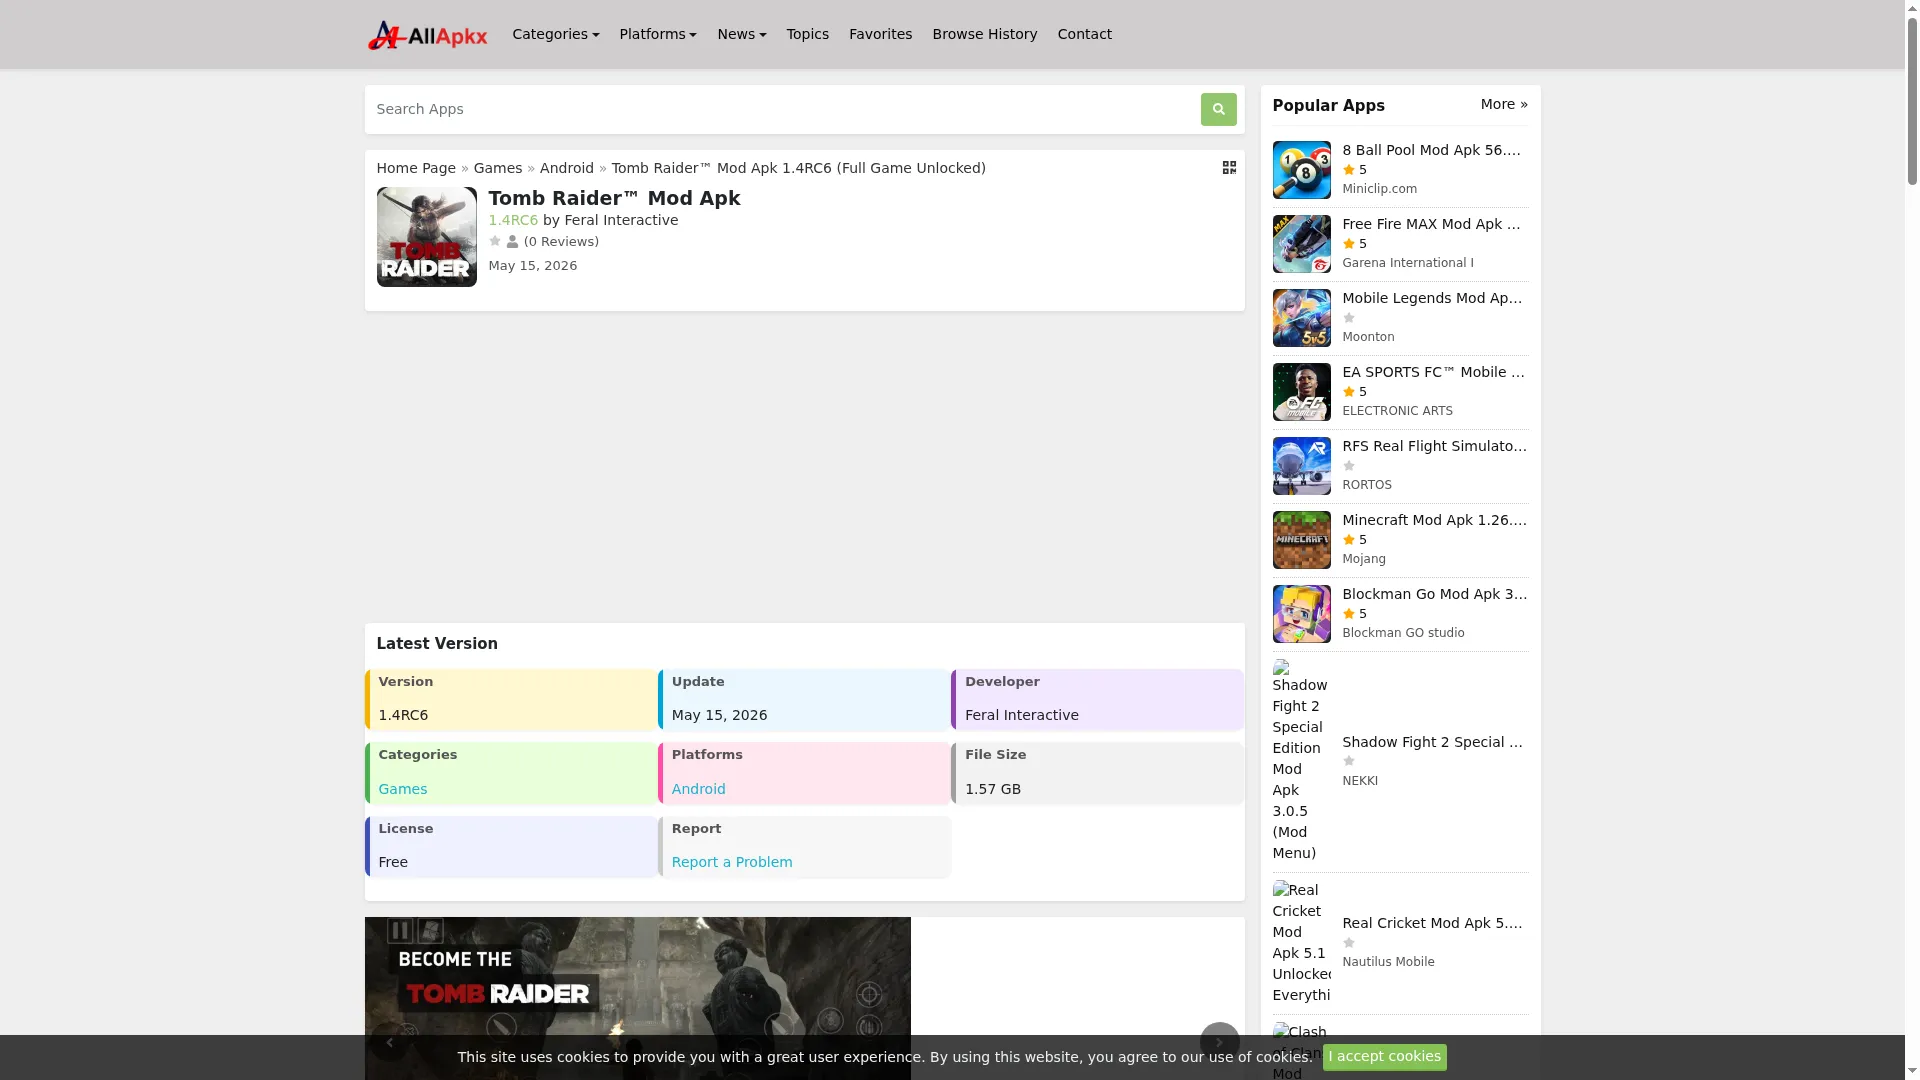1920x1080 pixels.
Task: Open Minecraft app icon
Action: (x=1301, y=540)
